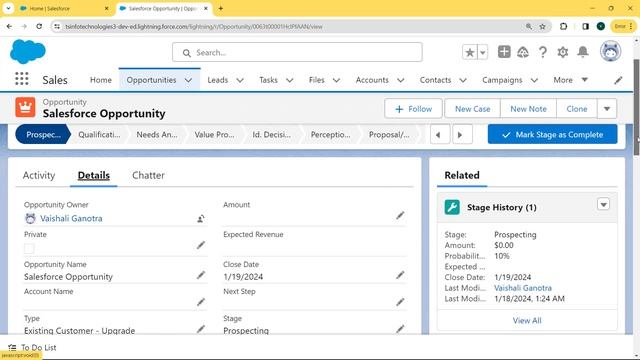Expand the Opportunities nav dropdown chevron

(x=188, y=80)
